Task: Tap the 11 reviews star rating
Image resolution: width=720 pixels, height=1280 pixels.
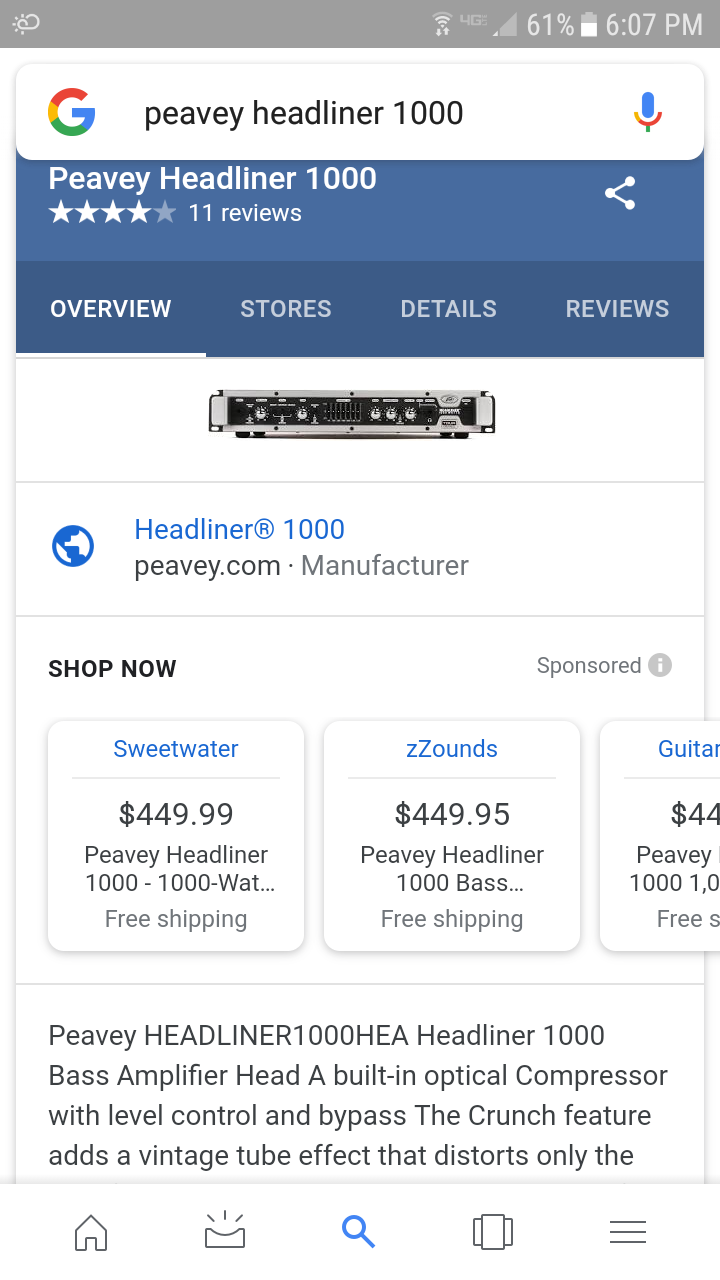Action: (x=175, y=213)
